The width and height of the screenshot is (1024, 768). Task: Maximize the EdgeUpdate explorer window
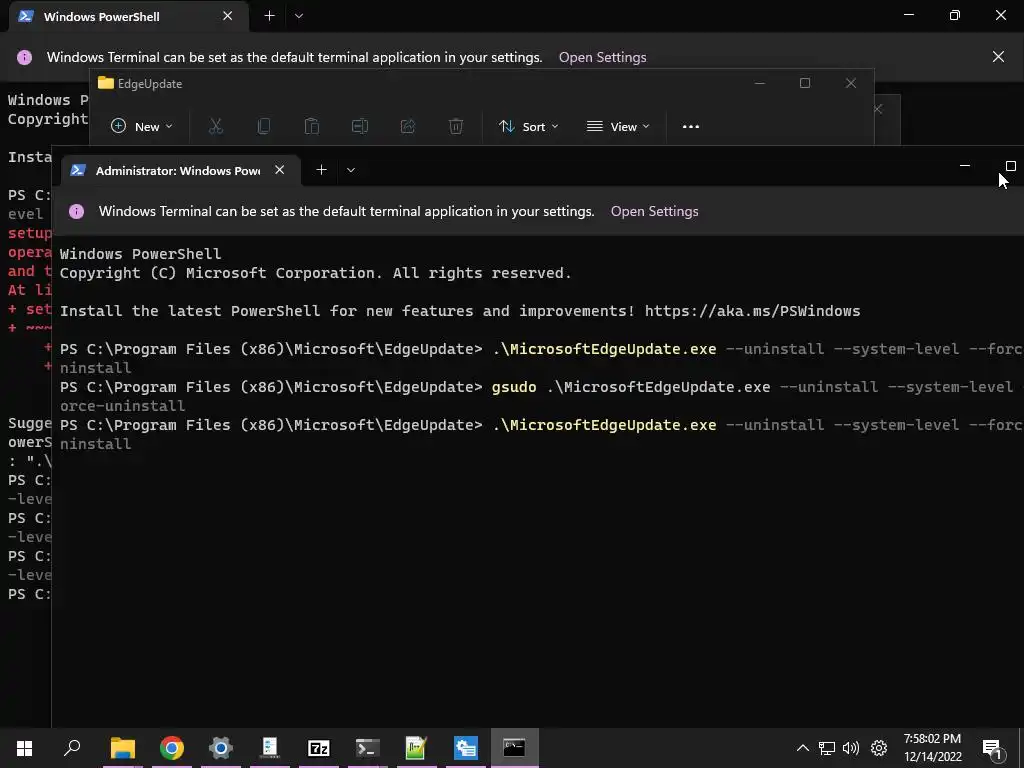coord(805,83)
